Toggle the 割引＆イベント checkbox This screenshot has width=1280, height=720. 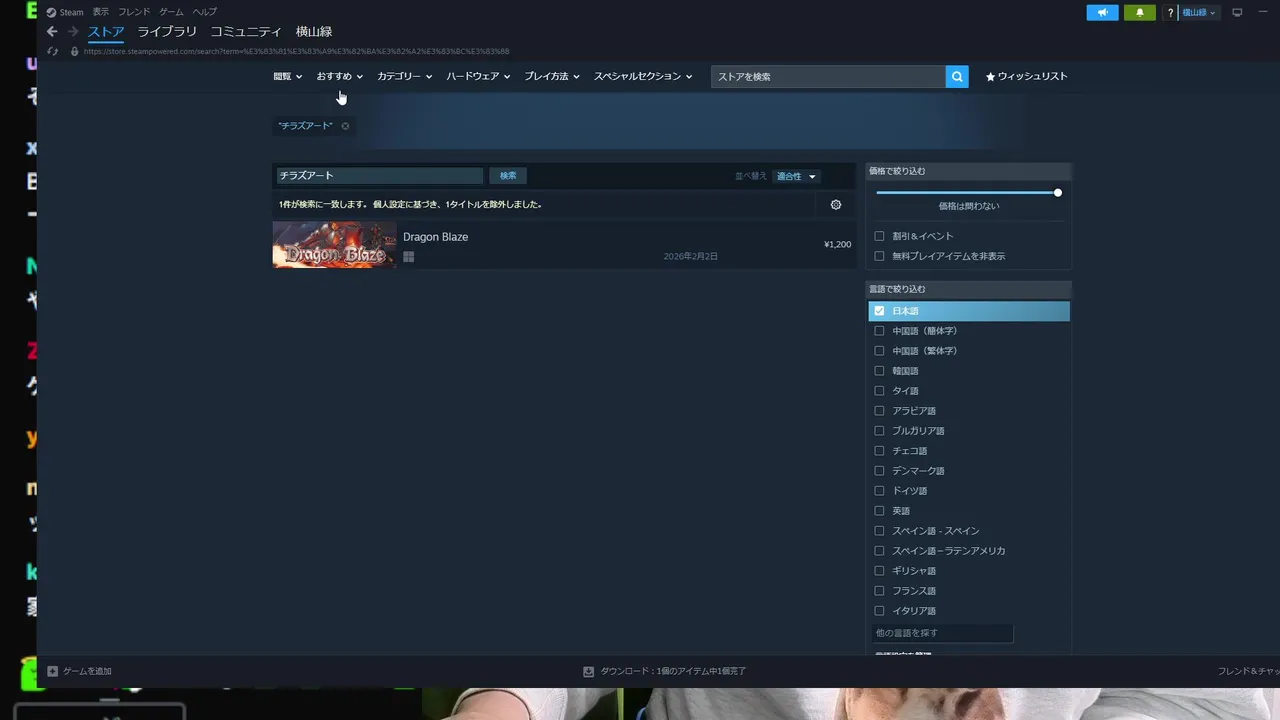[x=879, y=236]
